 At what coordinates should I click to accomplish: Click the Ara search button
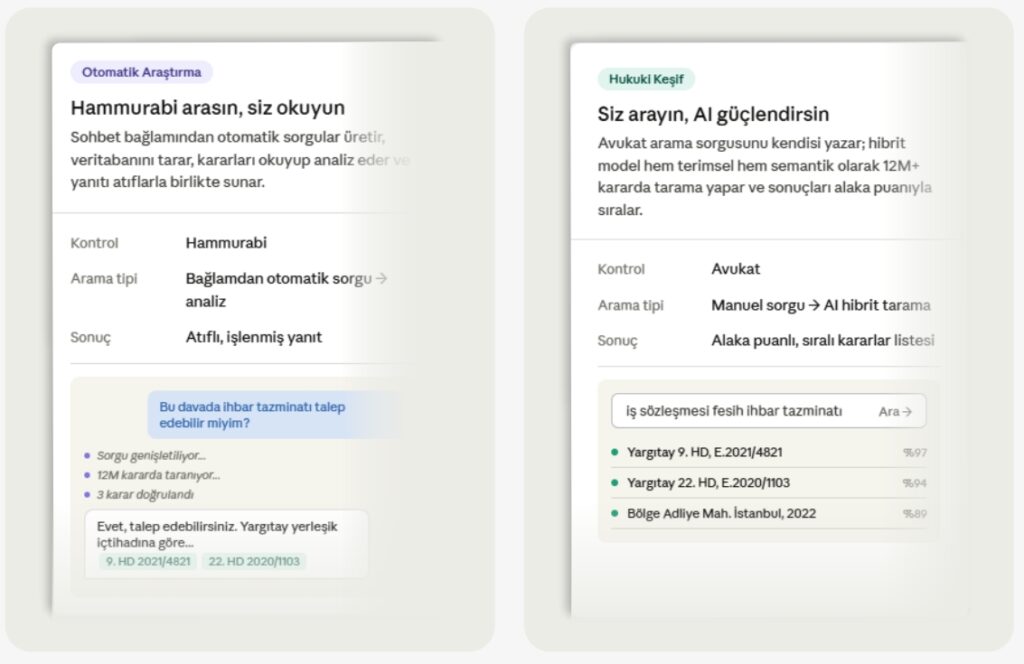[895, 411]
